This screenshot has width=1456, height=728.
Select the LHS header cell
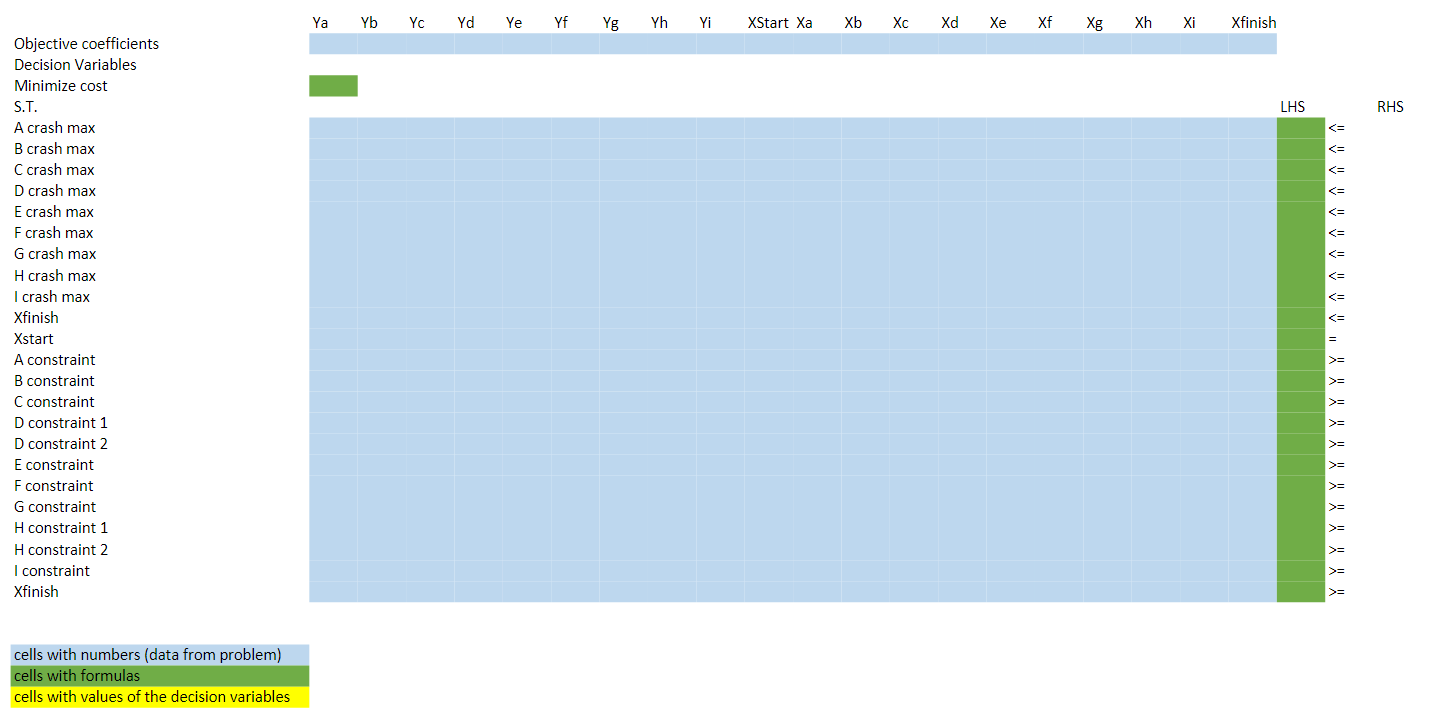click(1293, 106)
